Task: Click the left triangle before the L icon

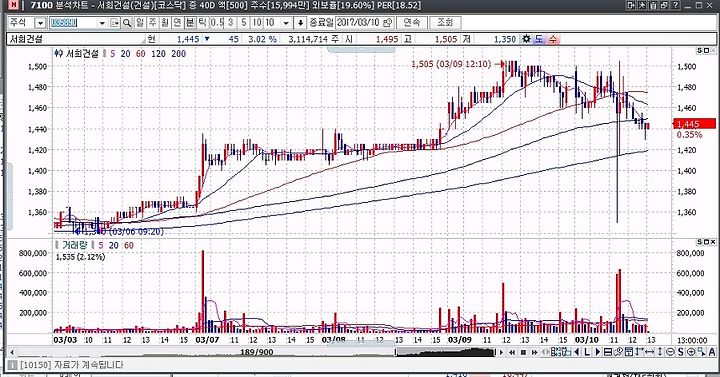Action: 577,352
